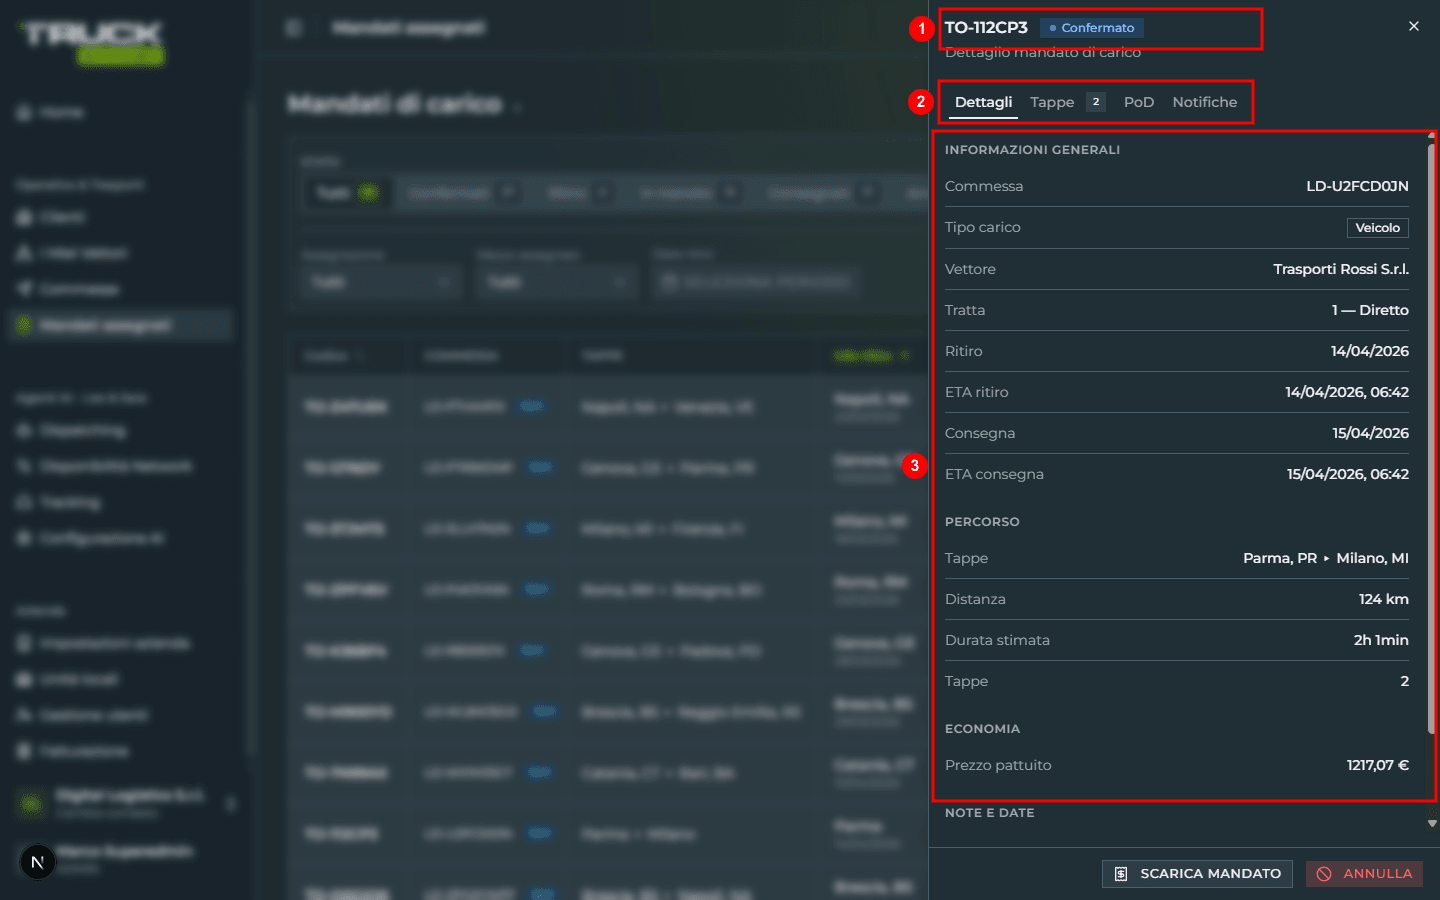The height and width of the screenshot is (900, 1440).
Task: Open the PoD tab
Action: pos(1138,102)
